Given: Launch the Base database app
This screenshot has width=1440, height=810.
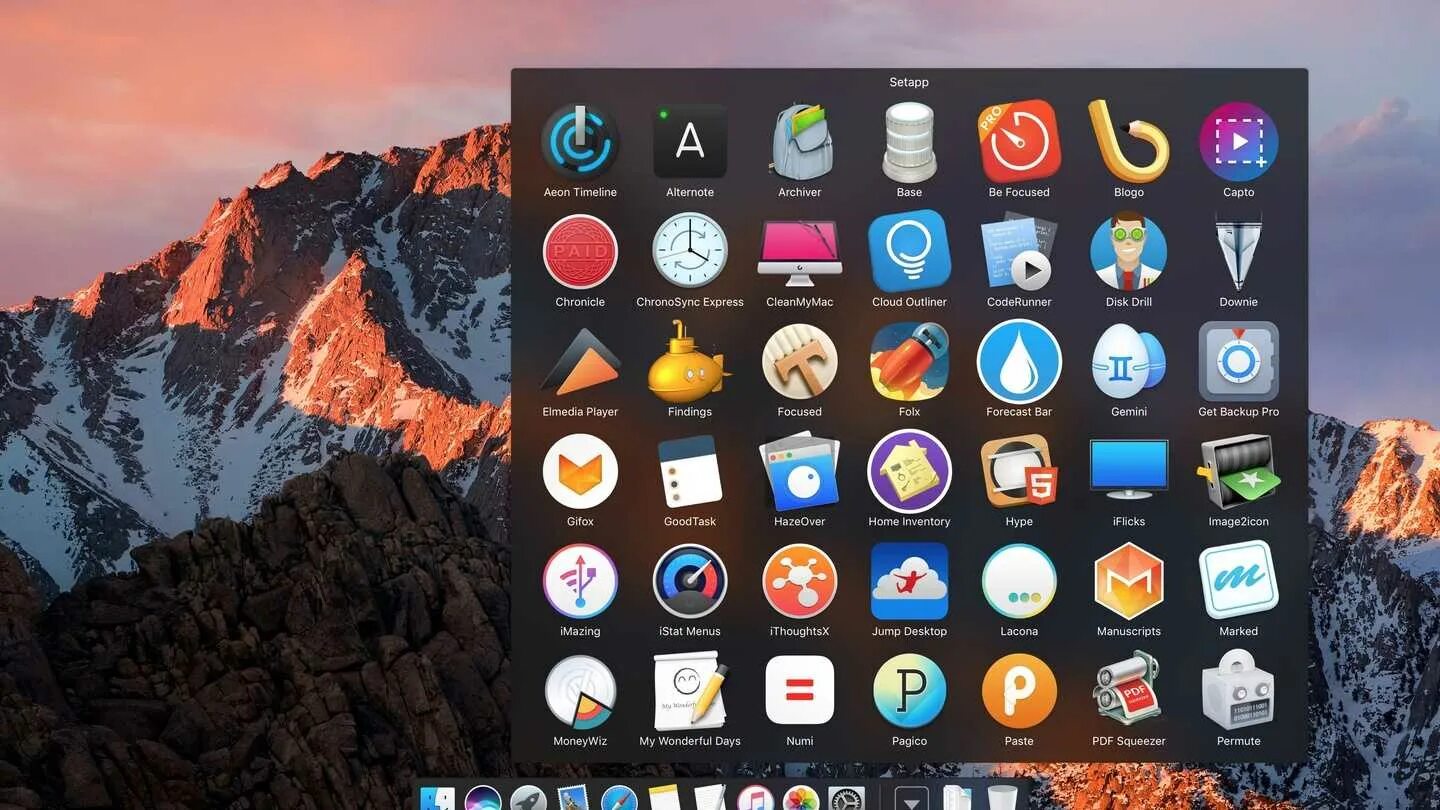Looking at the screenshot, I should pos(909,142).
